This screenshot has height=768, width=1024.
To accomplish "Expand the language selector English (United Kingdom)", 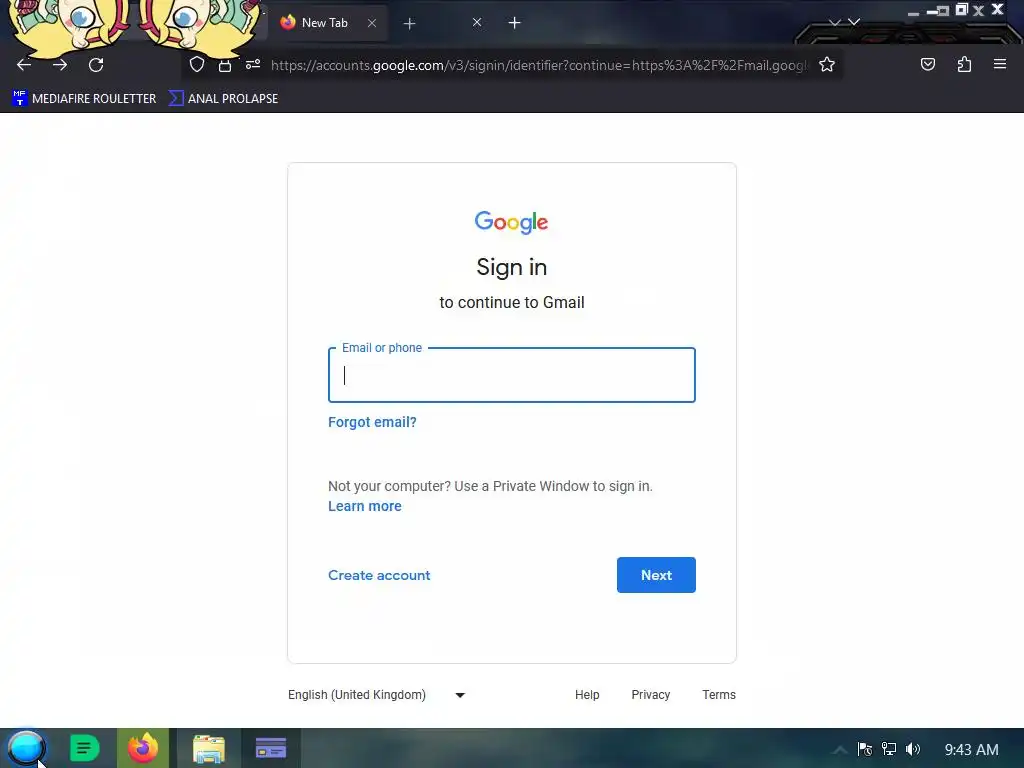I will (x=377, y=695).
